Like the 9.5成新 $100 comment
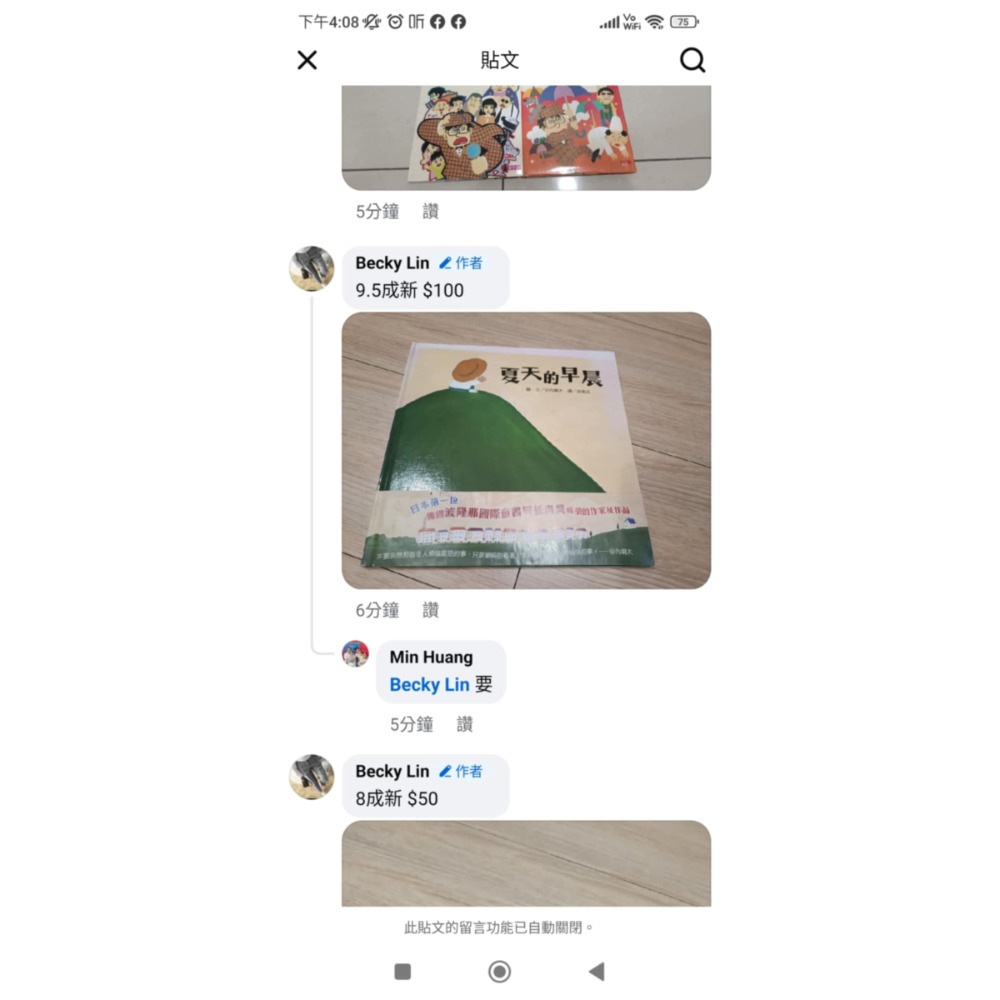The width and height of the screenshot is (1000, 1000). point(430,610)
